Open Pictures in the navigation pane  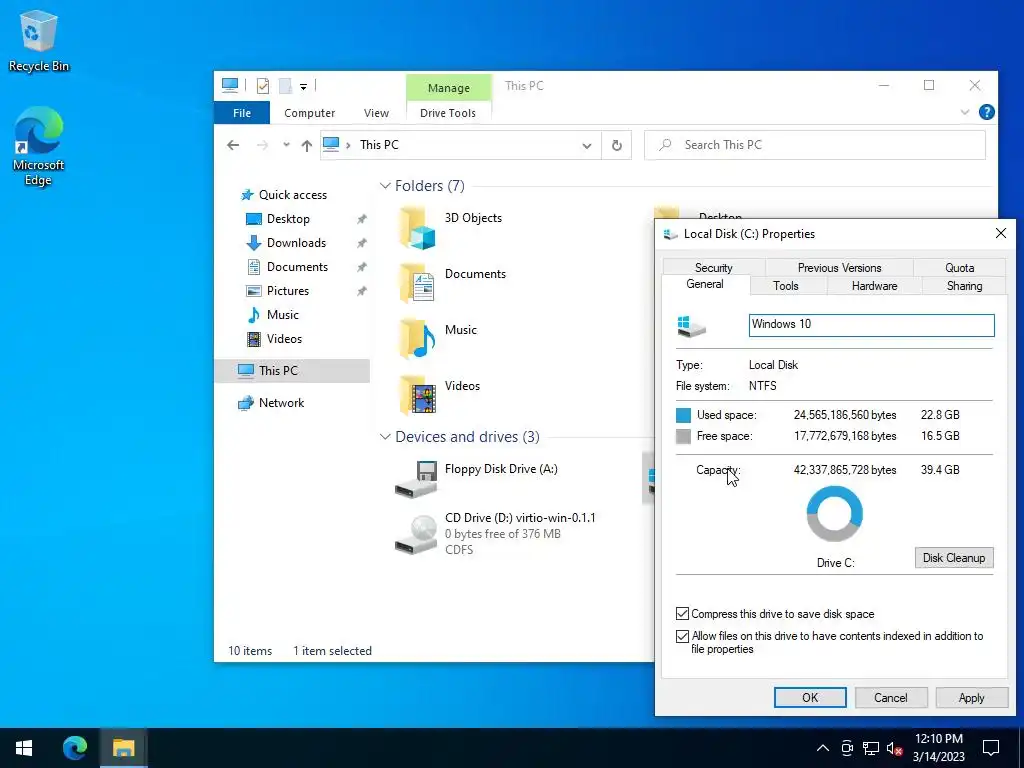click(287, 291)
